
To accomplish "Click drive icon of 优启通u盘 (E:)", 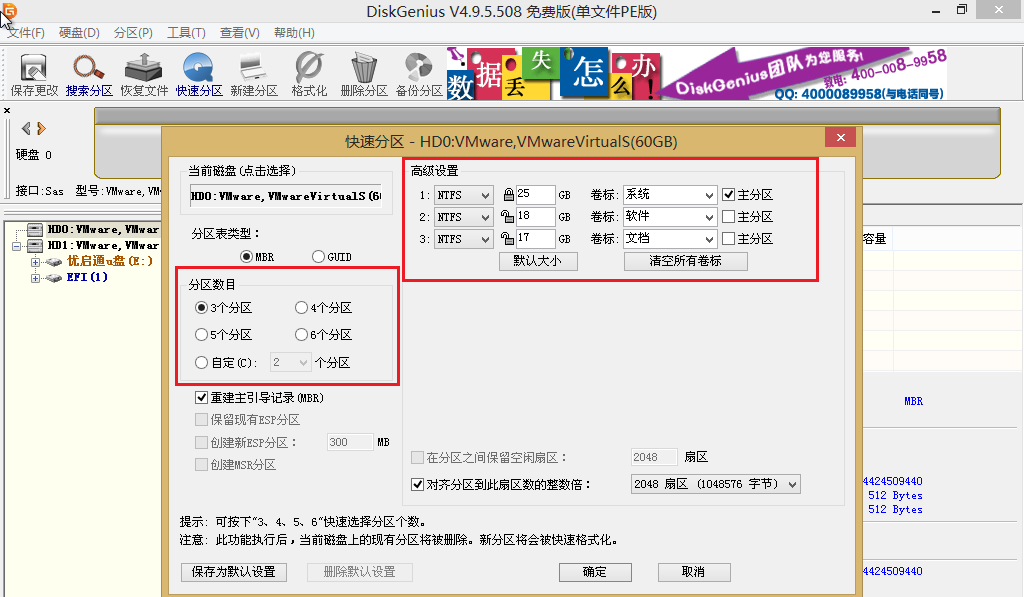I will [x=54, y=261].
